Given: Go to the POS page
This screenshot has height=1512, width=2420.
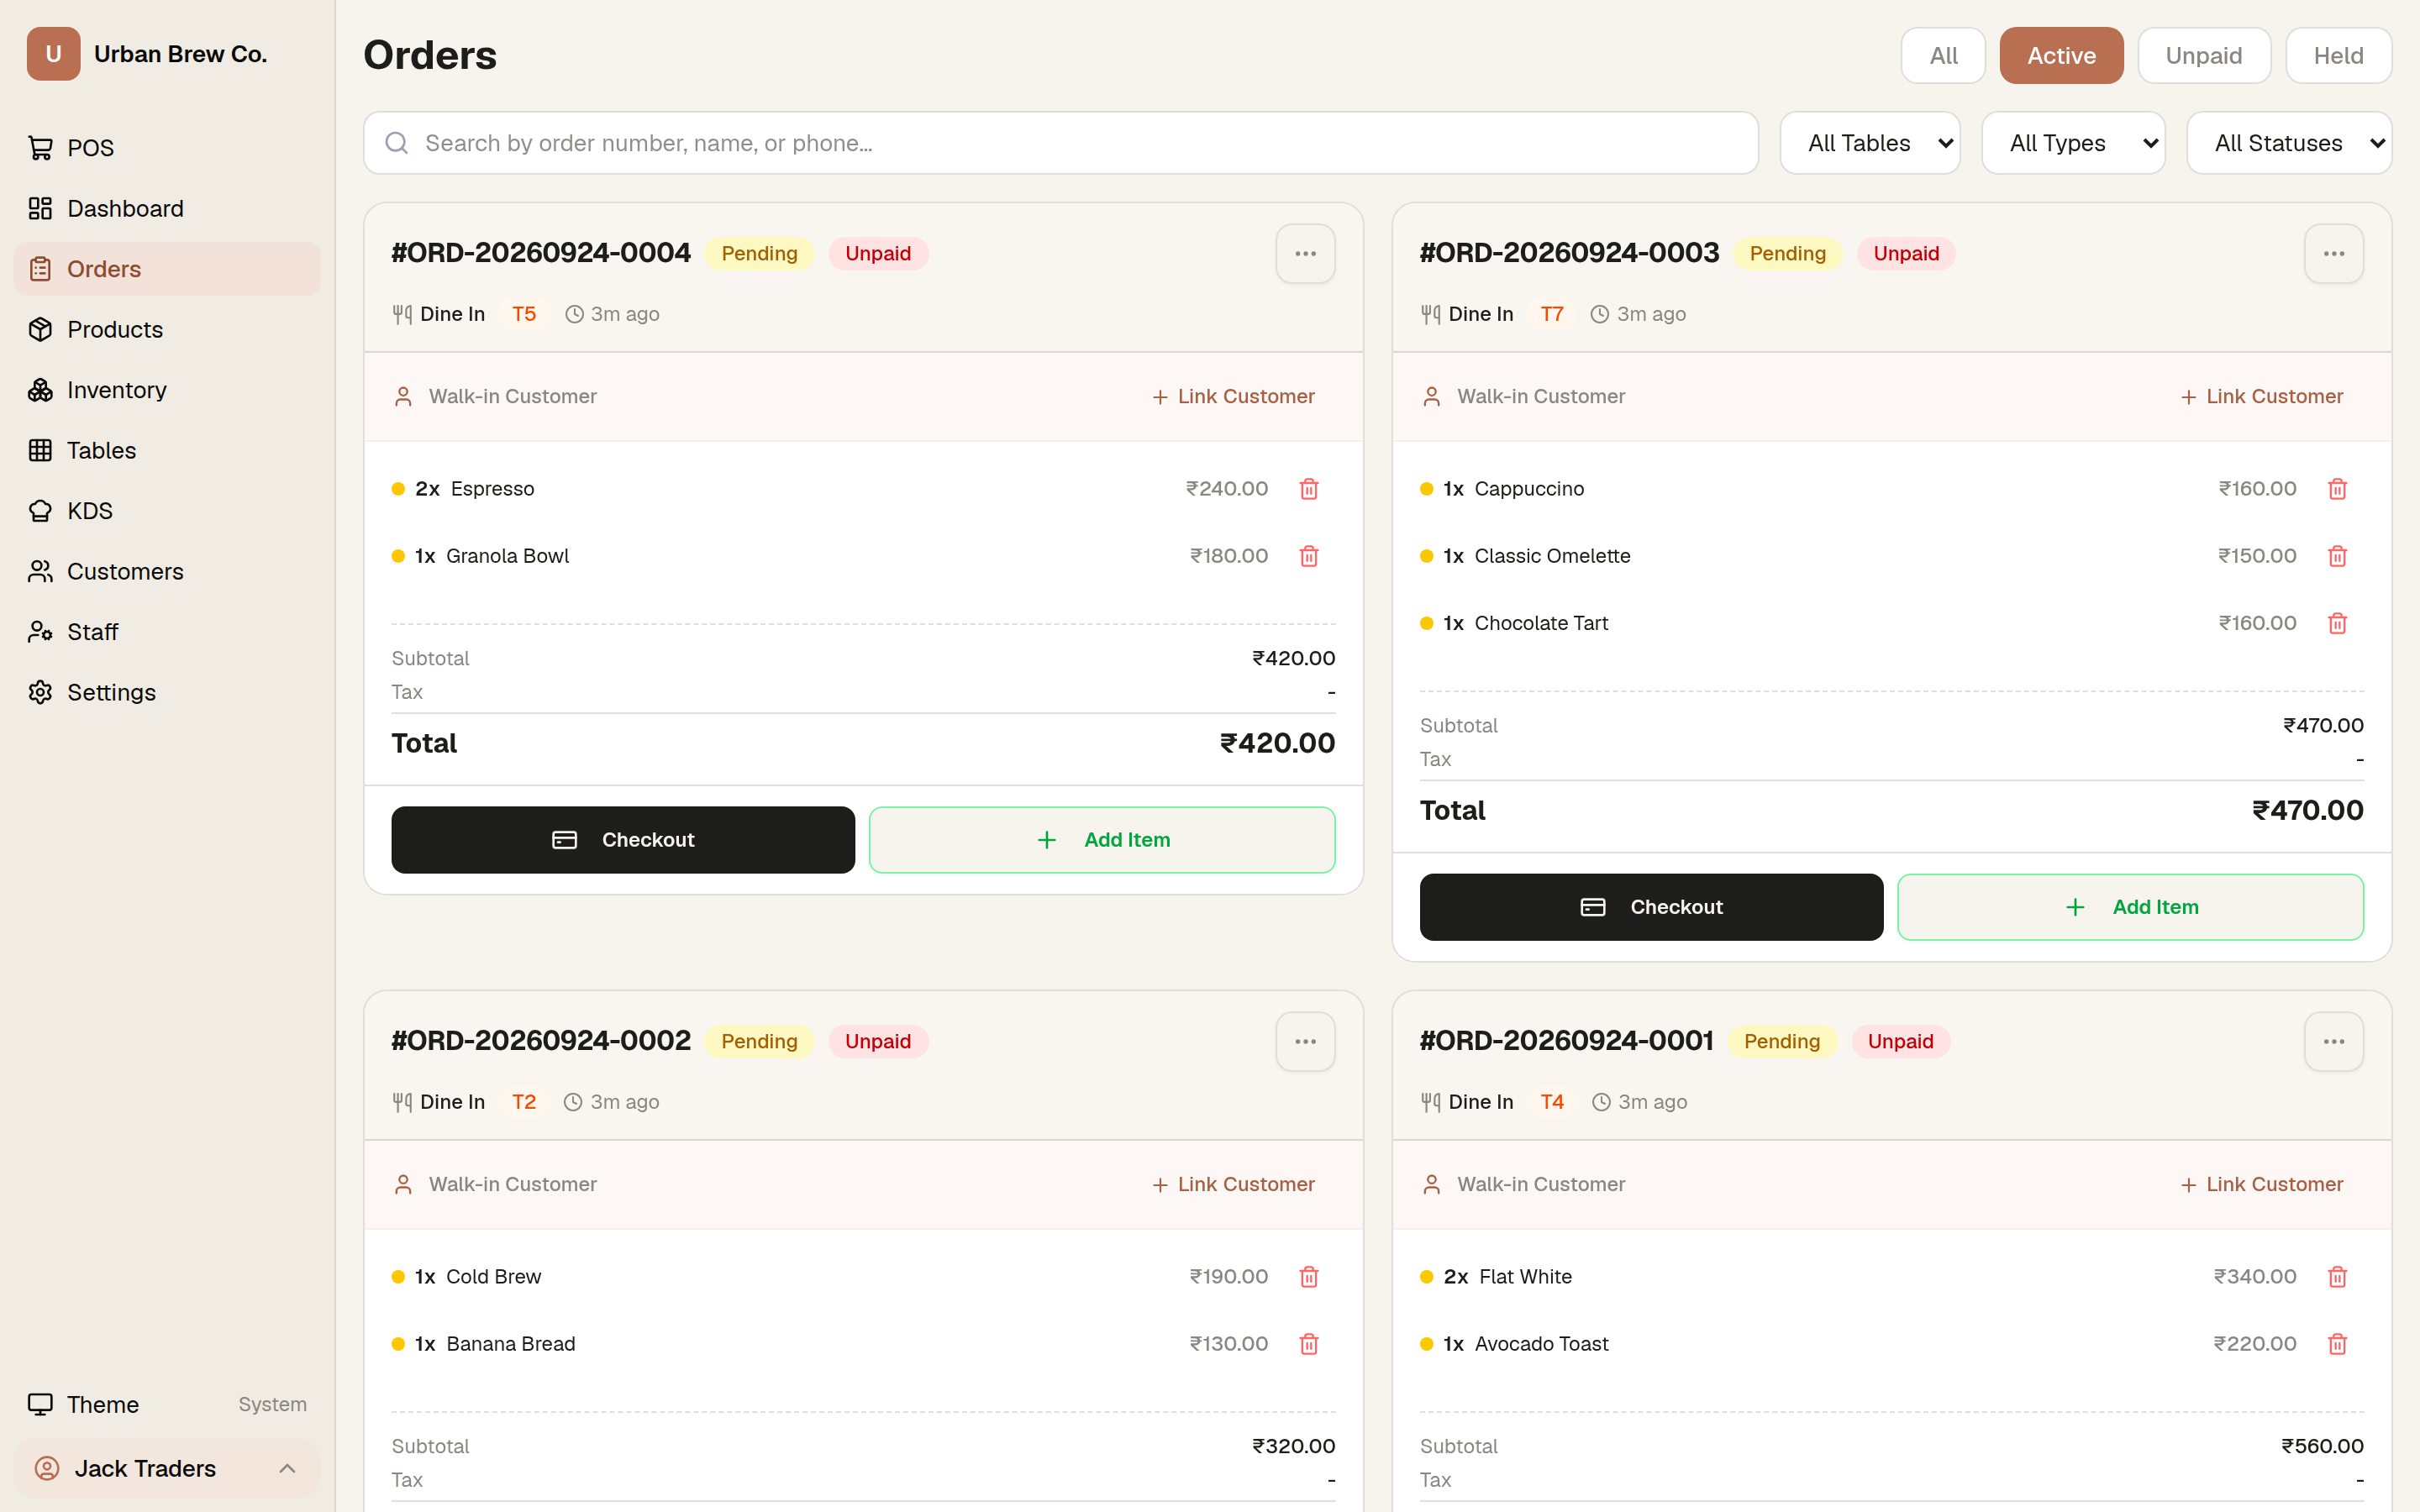Looking at the screenshot, I should tap(167, 148).
